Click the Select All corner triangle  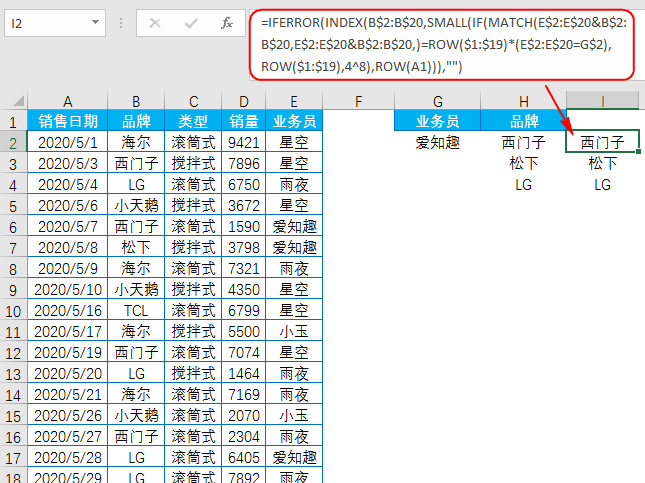pyautogui.click(x=18, y=101)
